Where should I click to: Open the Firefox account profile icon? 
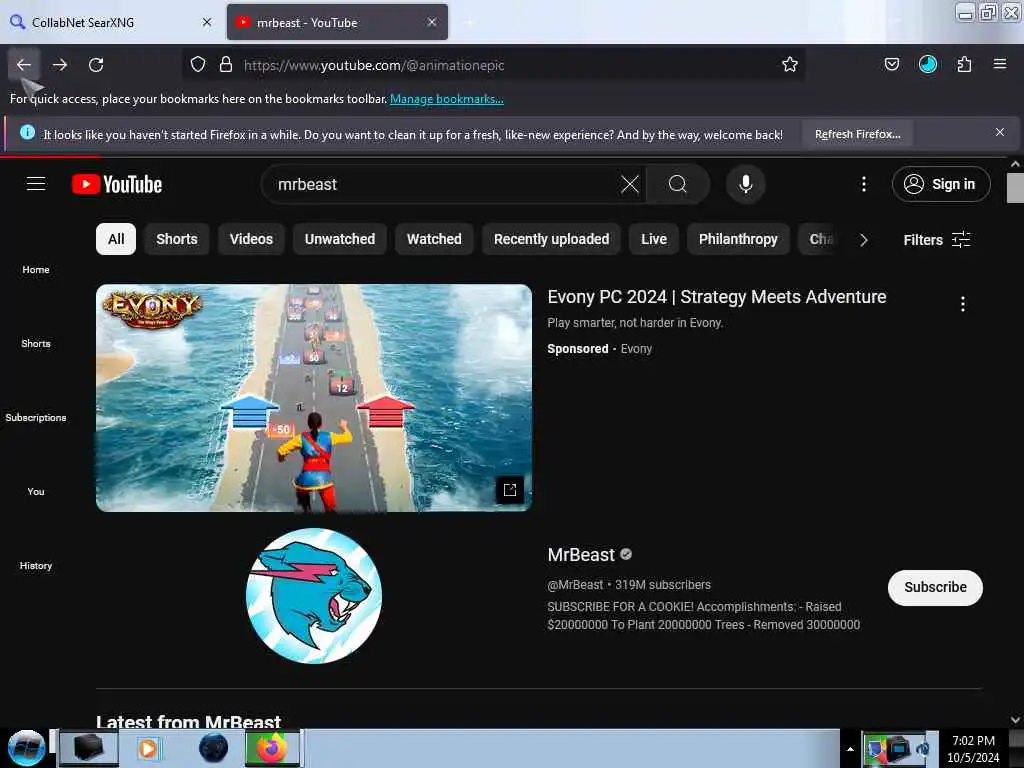(x=927, y=65)
